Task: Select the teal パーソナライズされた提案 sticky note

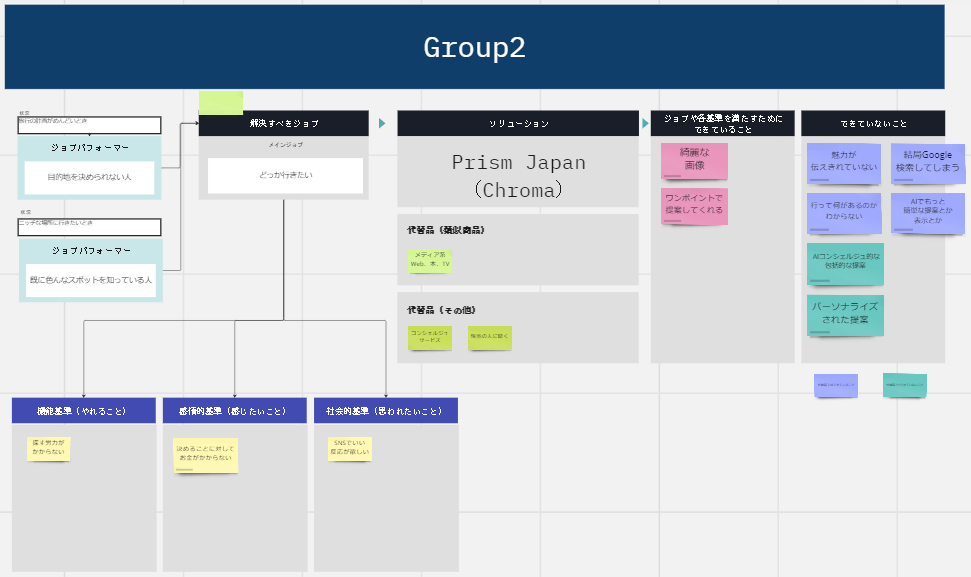Action: (845, 314)
